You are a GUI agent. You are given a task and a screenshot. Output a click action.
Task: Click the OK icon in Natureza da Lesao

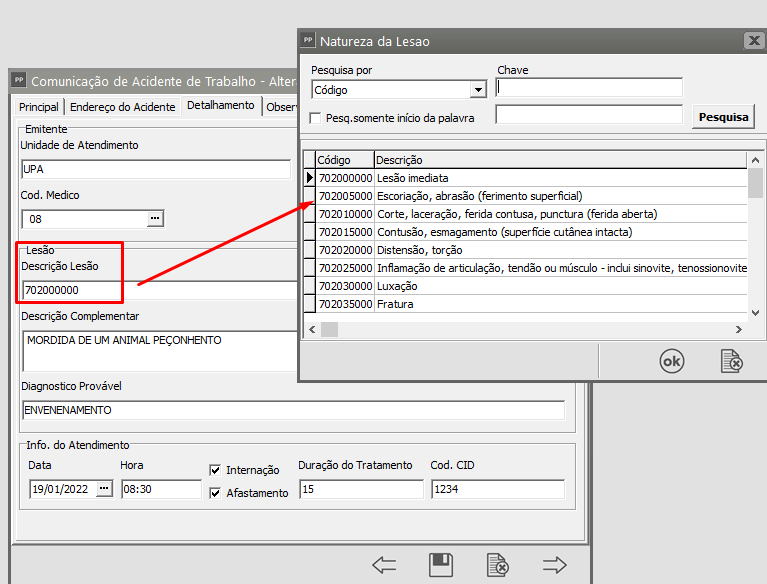(x=672, y=362)
